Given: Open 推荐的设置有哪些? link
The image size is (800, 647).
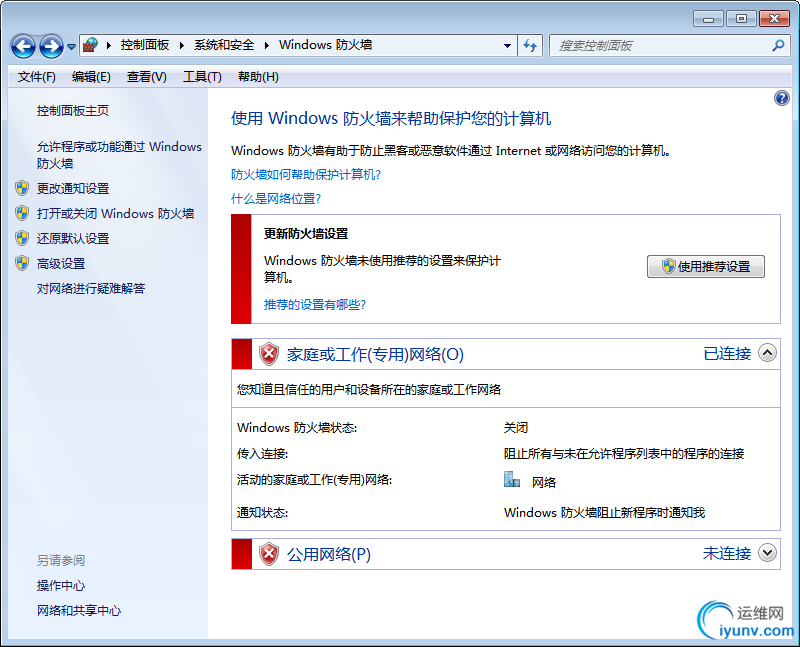Looking at the screenshot, I should [x=315, y=305].
